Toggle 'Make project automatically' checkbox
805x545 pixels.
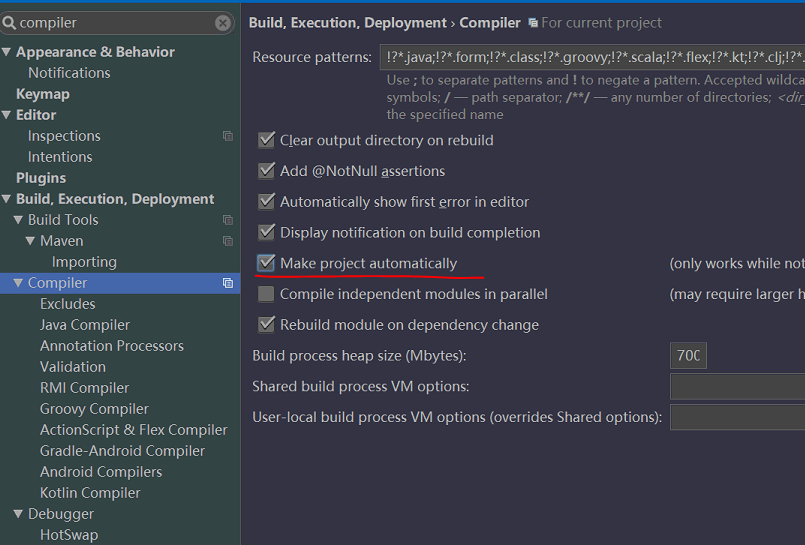pyautogui.click(x=266, y=263)
